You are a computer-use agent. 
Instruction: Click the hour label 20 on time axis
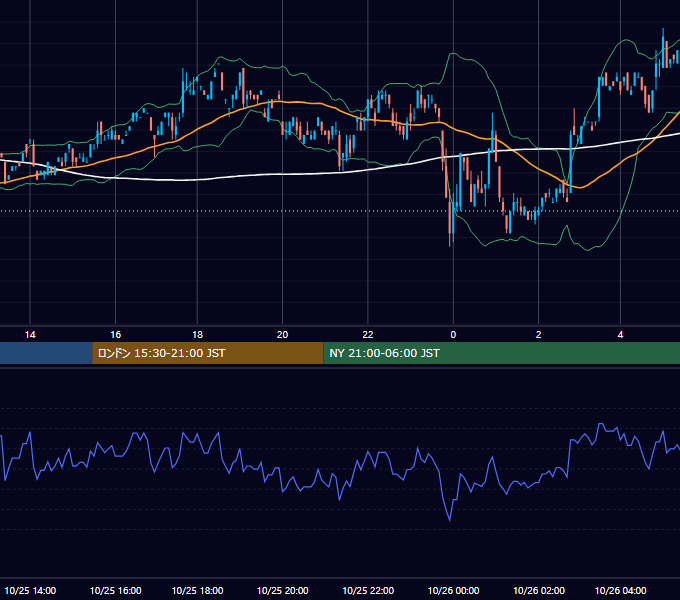pyautogui.click(x=282, y=335)
